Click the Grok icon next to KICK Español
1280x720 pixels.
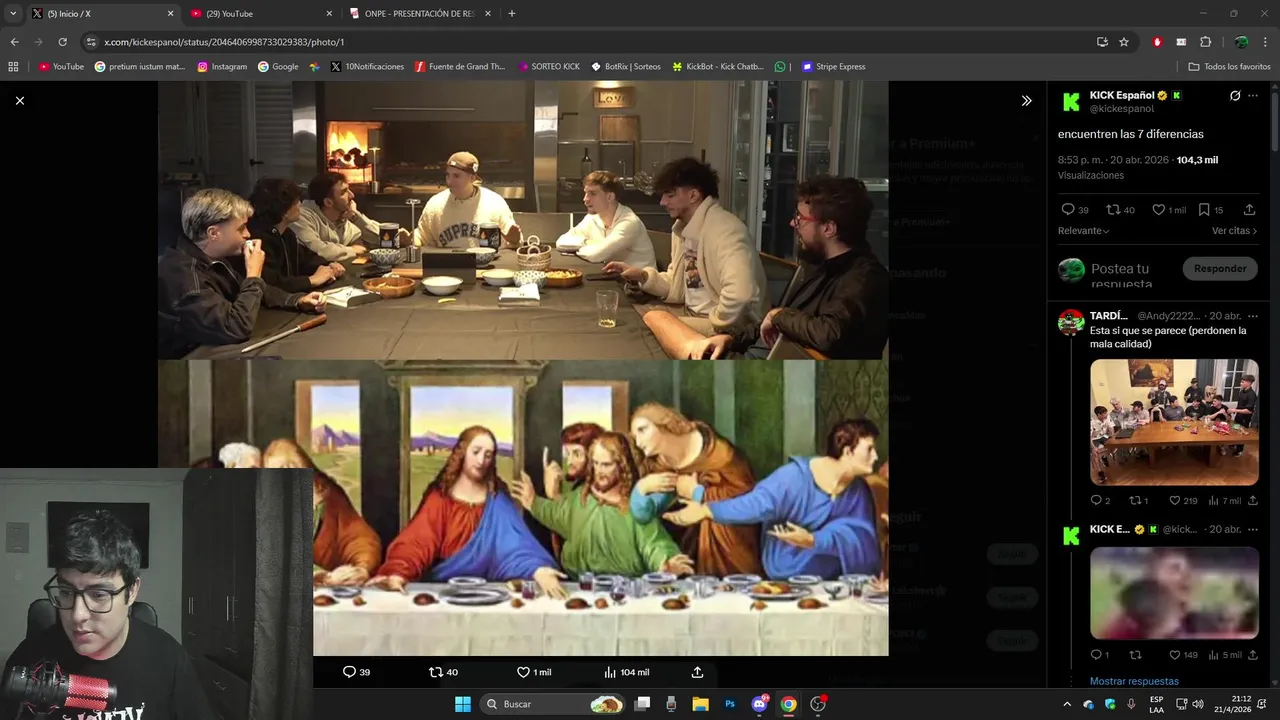(1235, 96)
